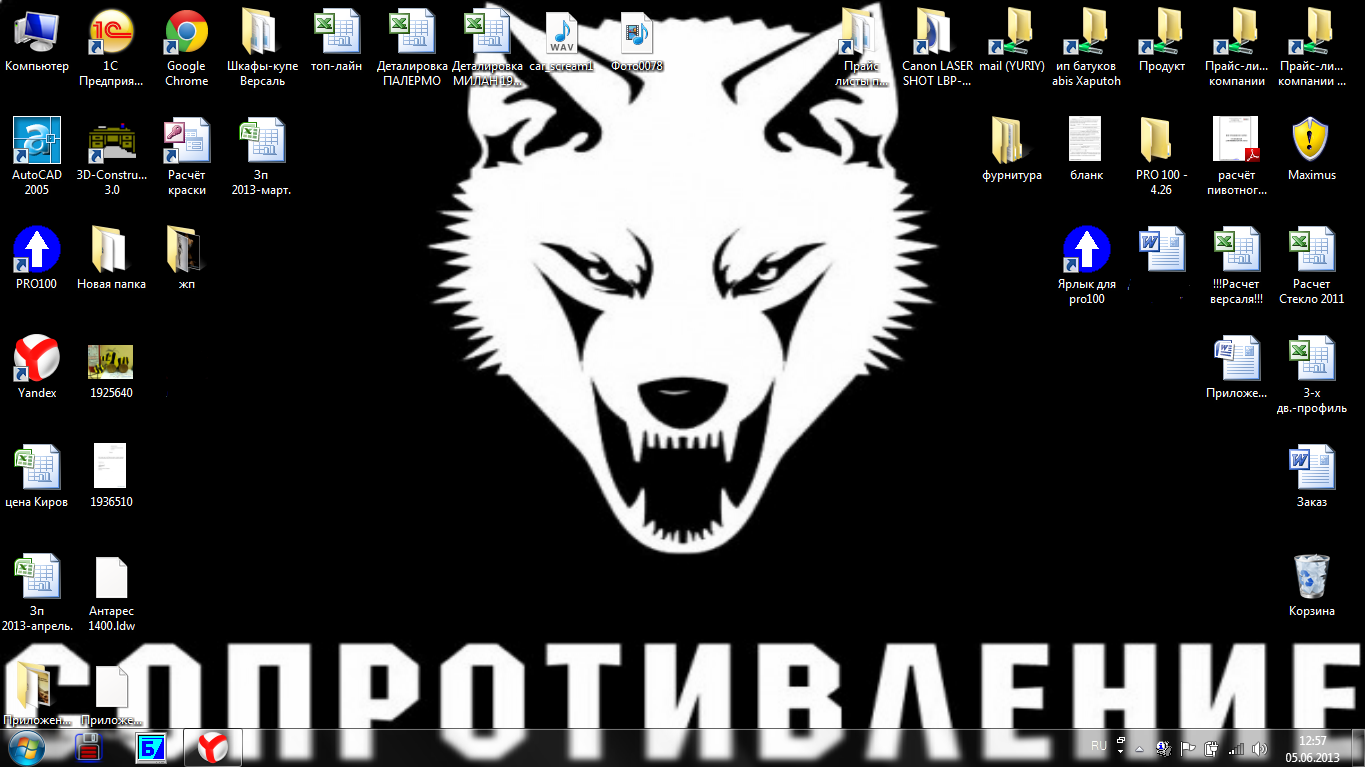
Task: Select the расчёт пивотног PDF file
Action: pyautogui.click(x=1236, y=142)
